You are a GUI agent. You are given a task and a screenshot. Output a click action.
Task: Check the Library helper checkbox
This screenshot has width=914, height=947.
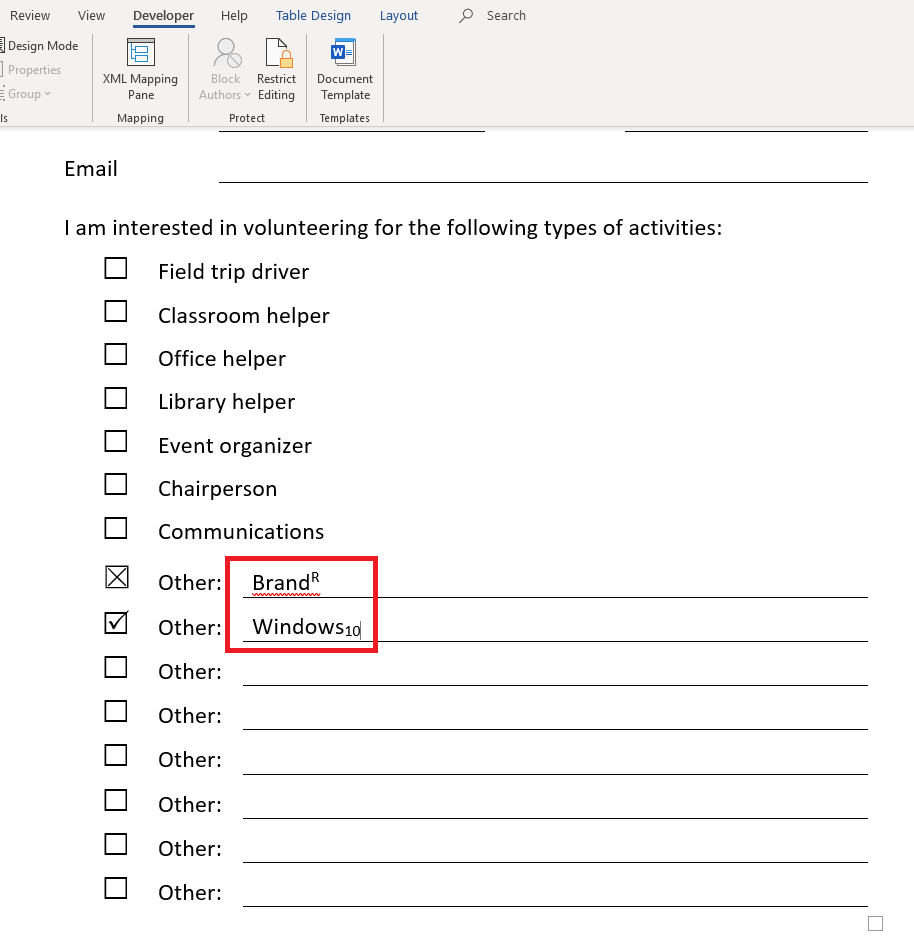click(115, 399)
